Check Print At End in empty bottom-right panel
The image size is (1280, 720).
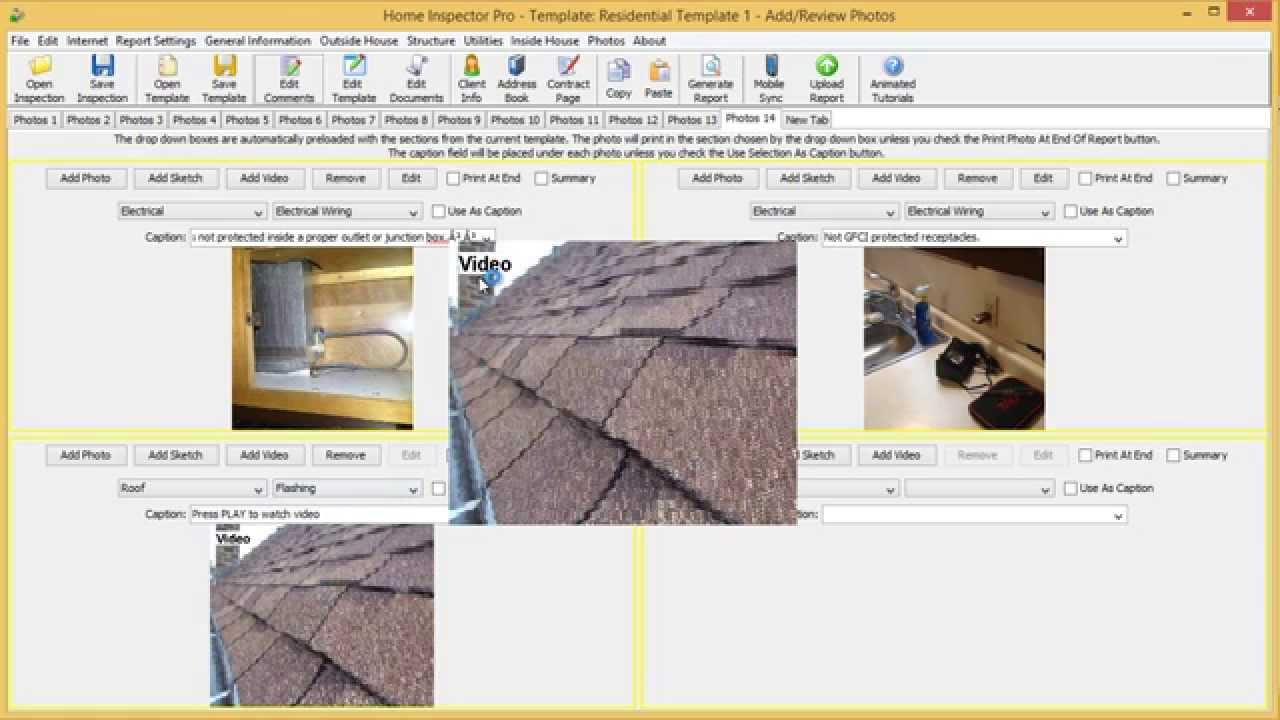tap(1085, 455)
